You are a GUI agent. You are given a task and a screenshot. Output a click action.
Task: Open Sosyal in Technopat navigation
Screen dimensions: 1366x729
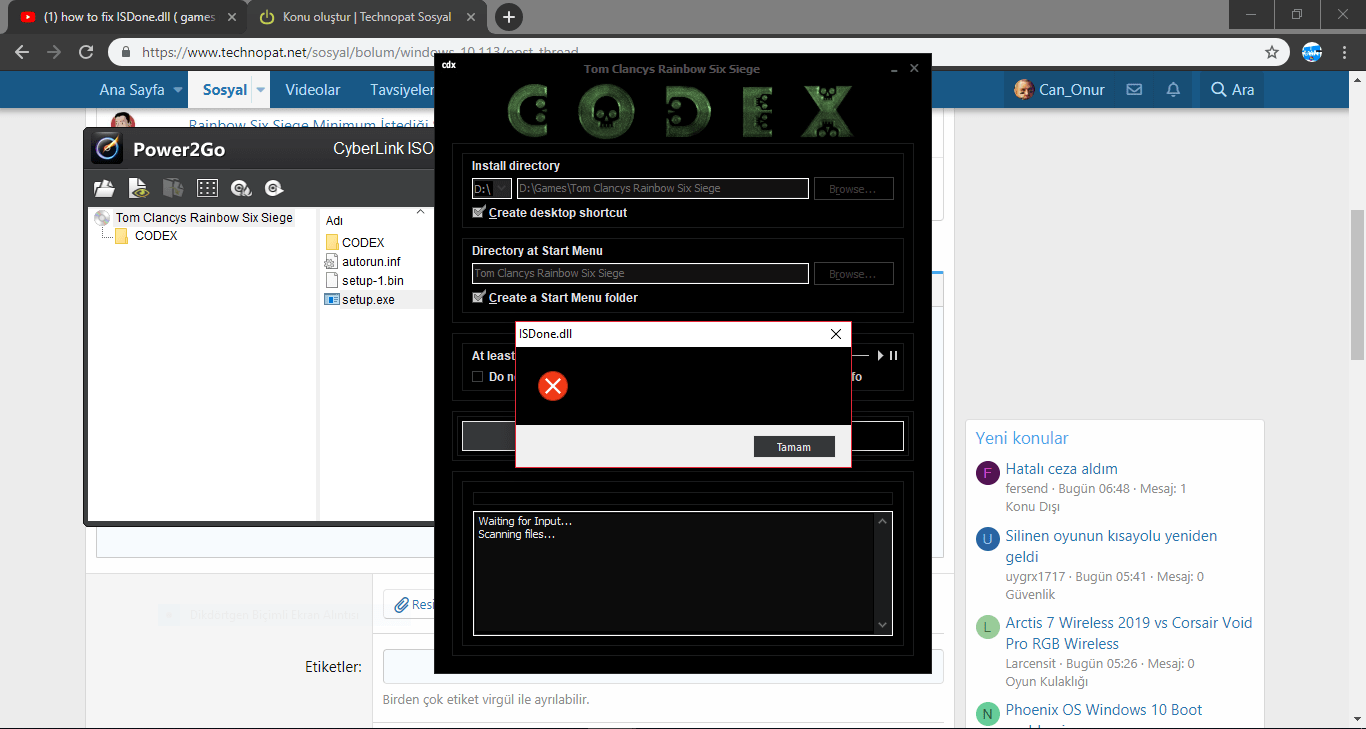(x=225, y=90)
